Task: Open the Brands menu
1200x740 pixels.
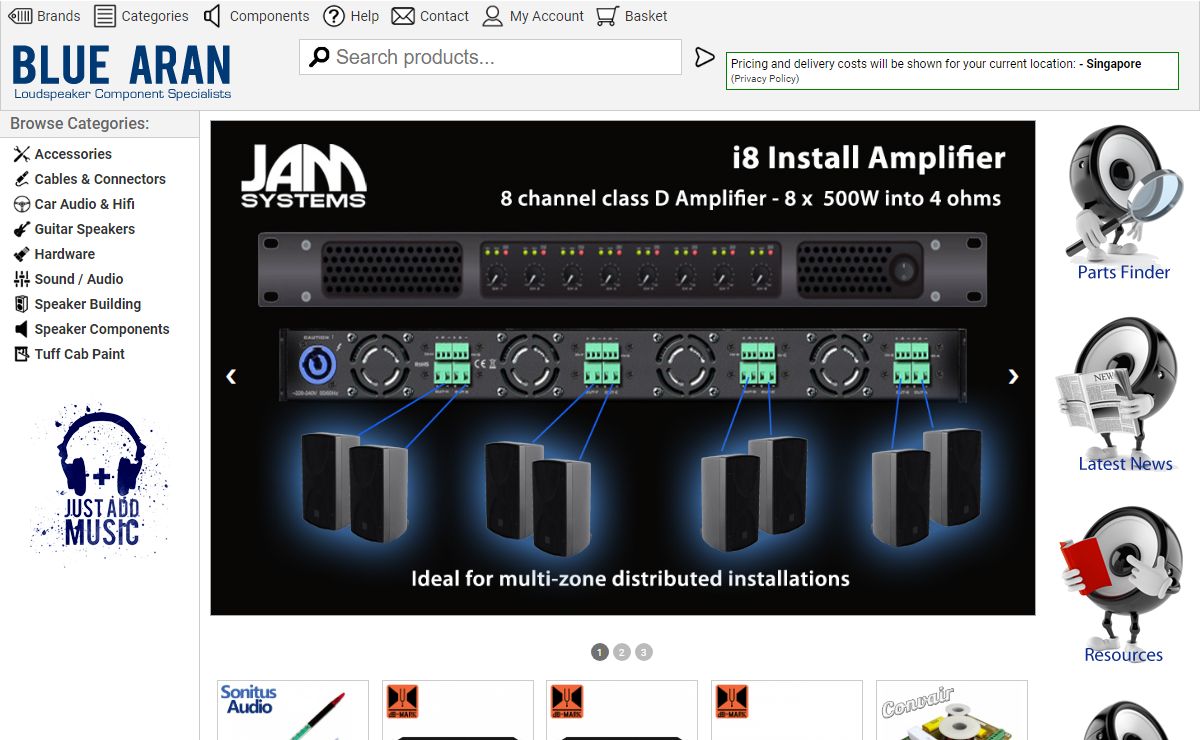Action: pyautogui.click(x=44, y=16)
